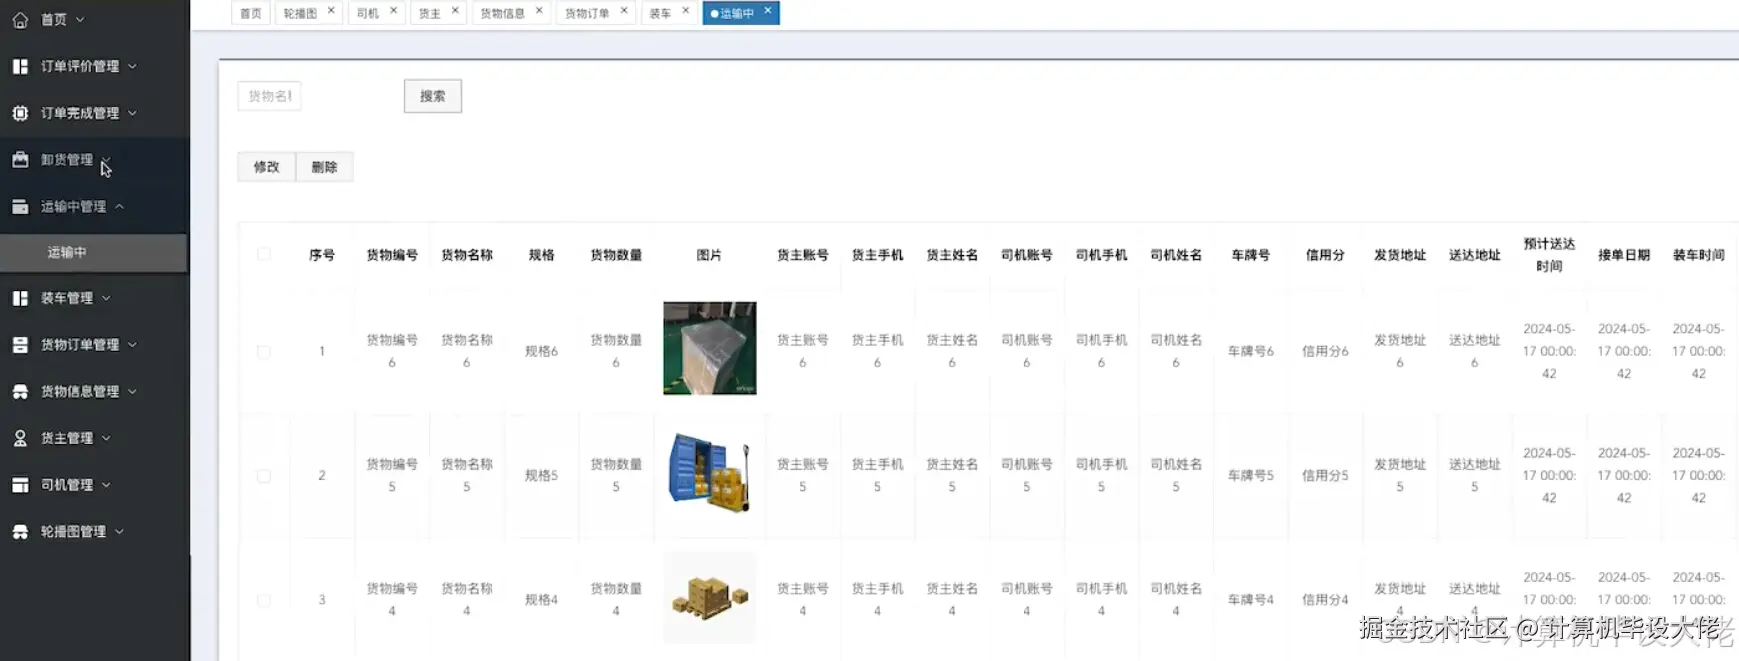Click the 订单完成管理 sidebar icon
This screenshot has width=1739, height=661.
[20, 113]
